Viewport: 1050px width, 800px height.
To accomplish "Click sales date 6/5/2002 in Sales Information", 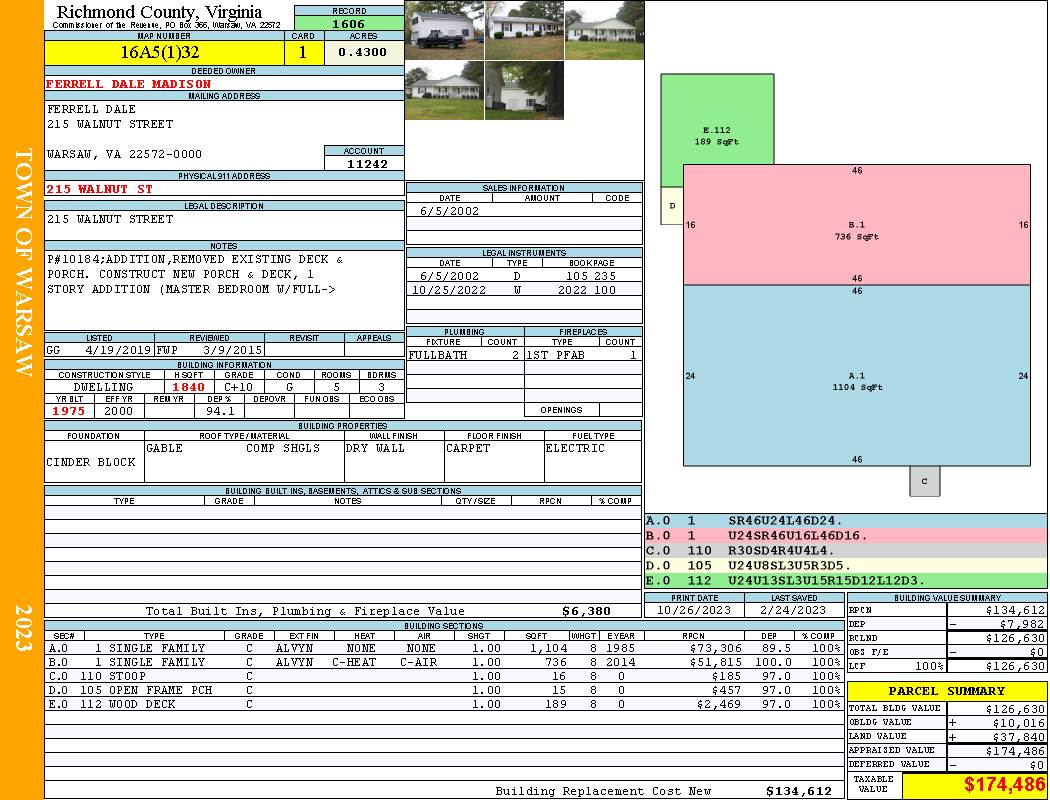I will coord(449,211).
